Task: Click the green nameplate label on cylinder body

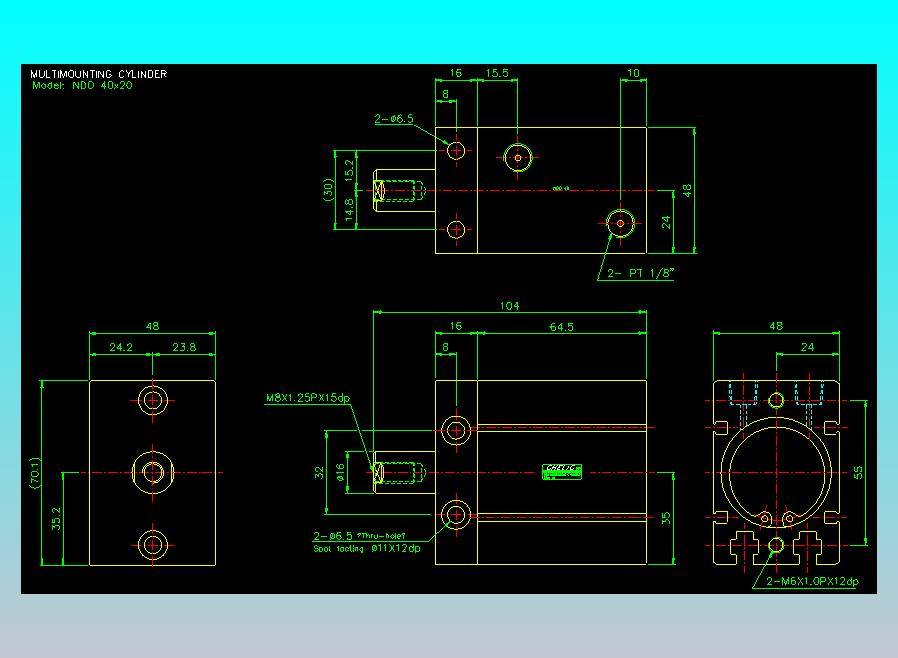Action: (562, 471)
